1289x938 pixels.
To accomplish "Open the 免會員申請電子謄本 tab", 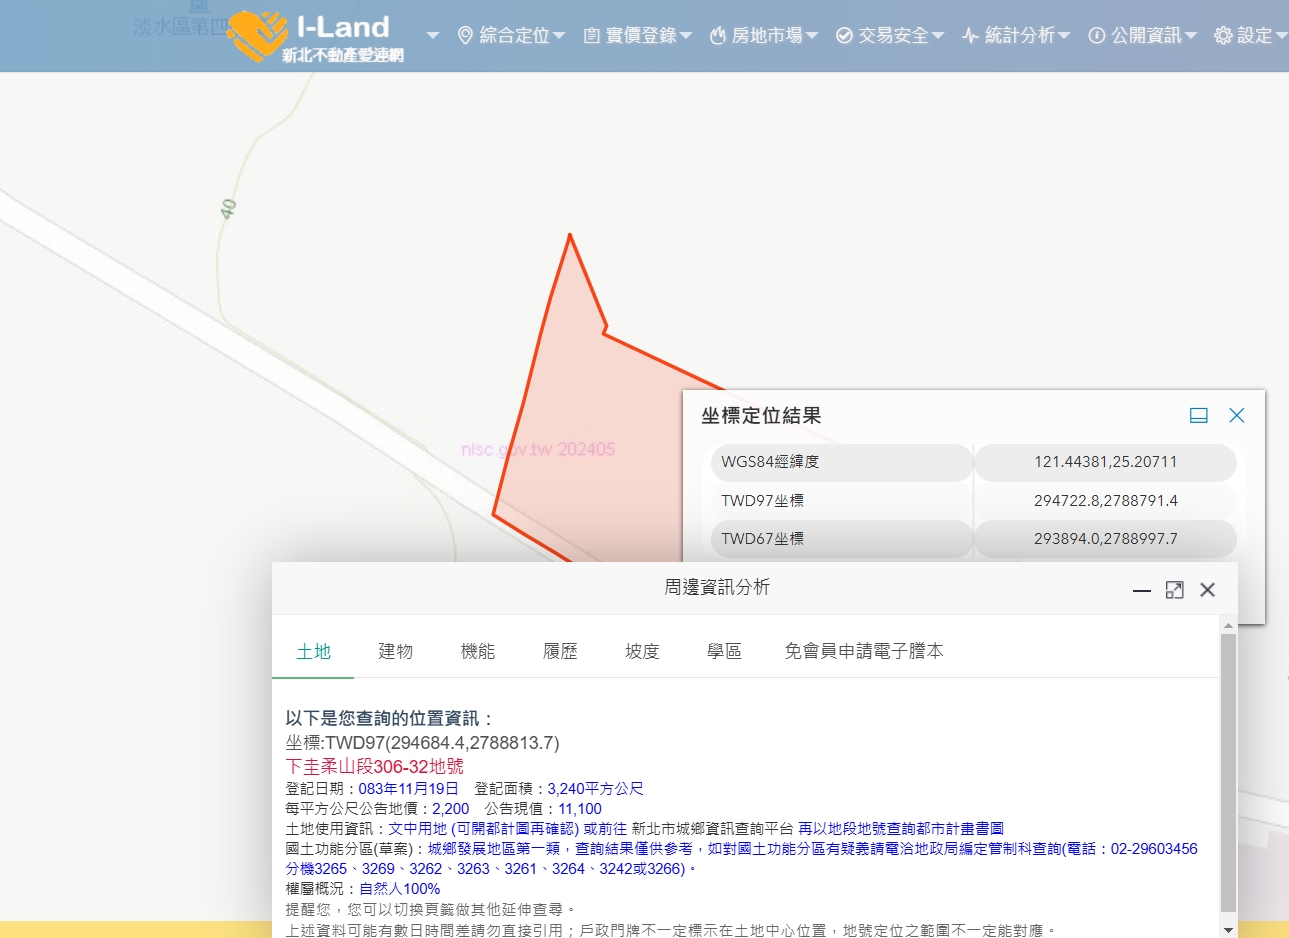I will click(863, 651).
